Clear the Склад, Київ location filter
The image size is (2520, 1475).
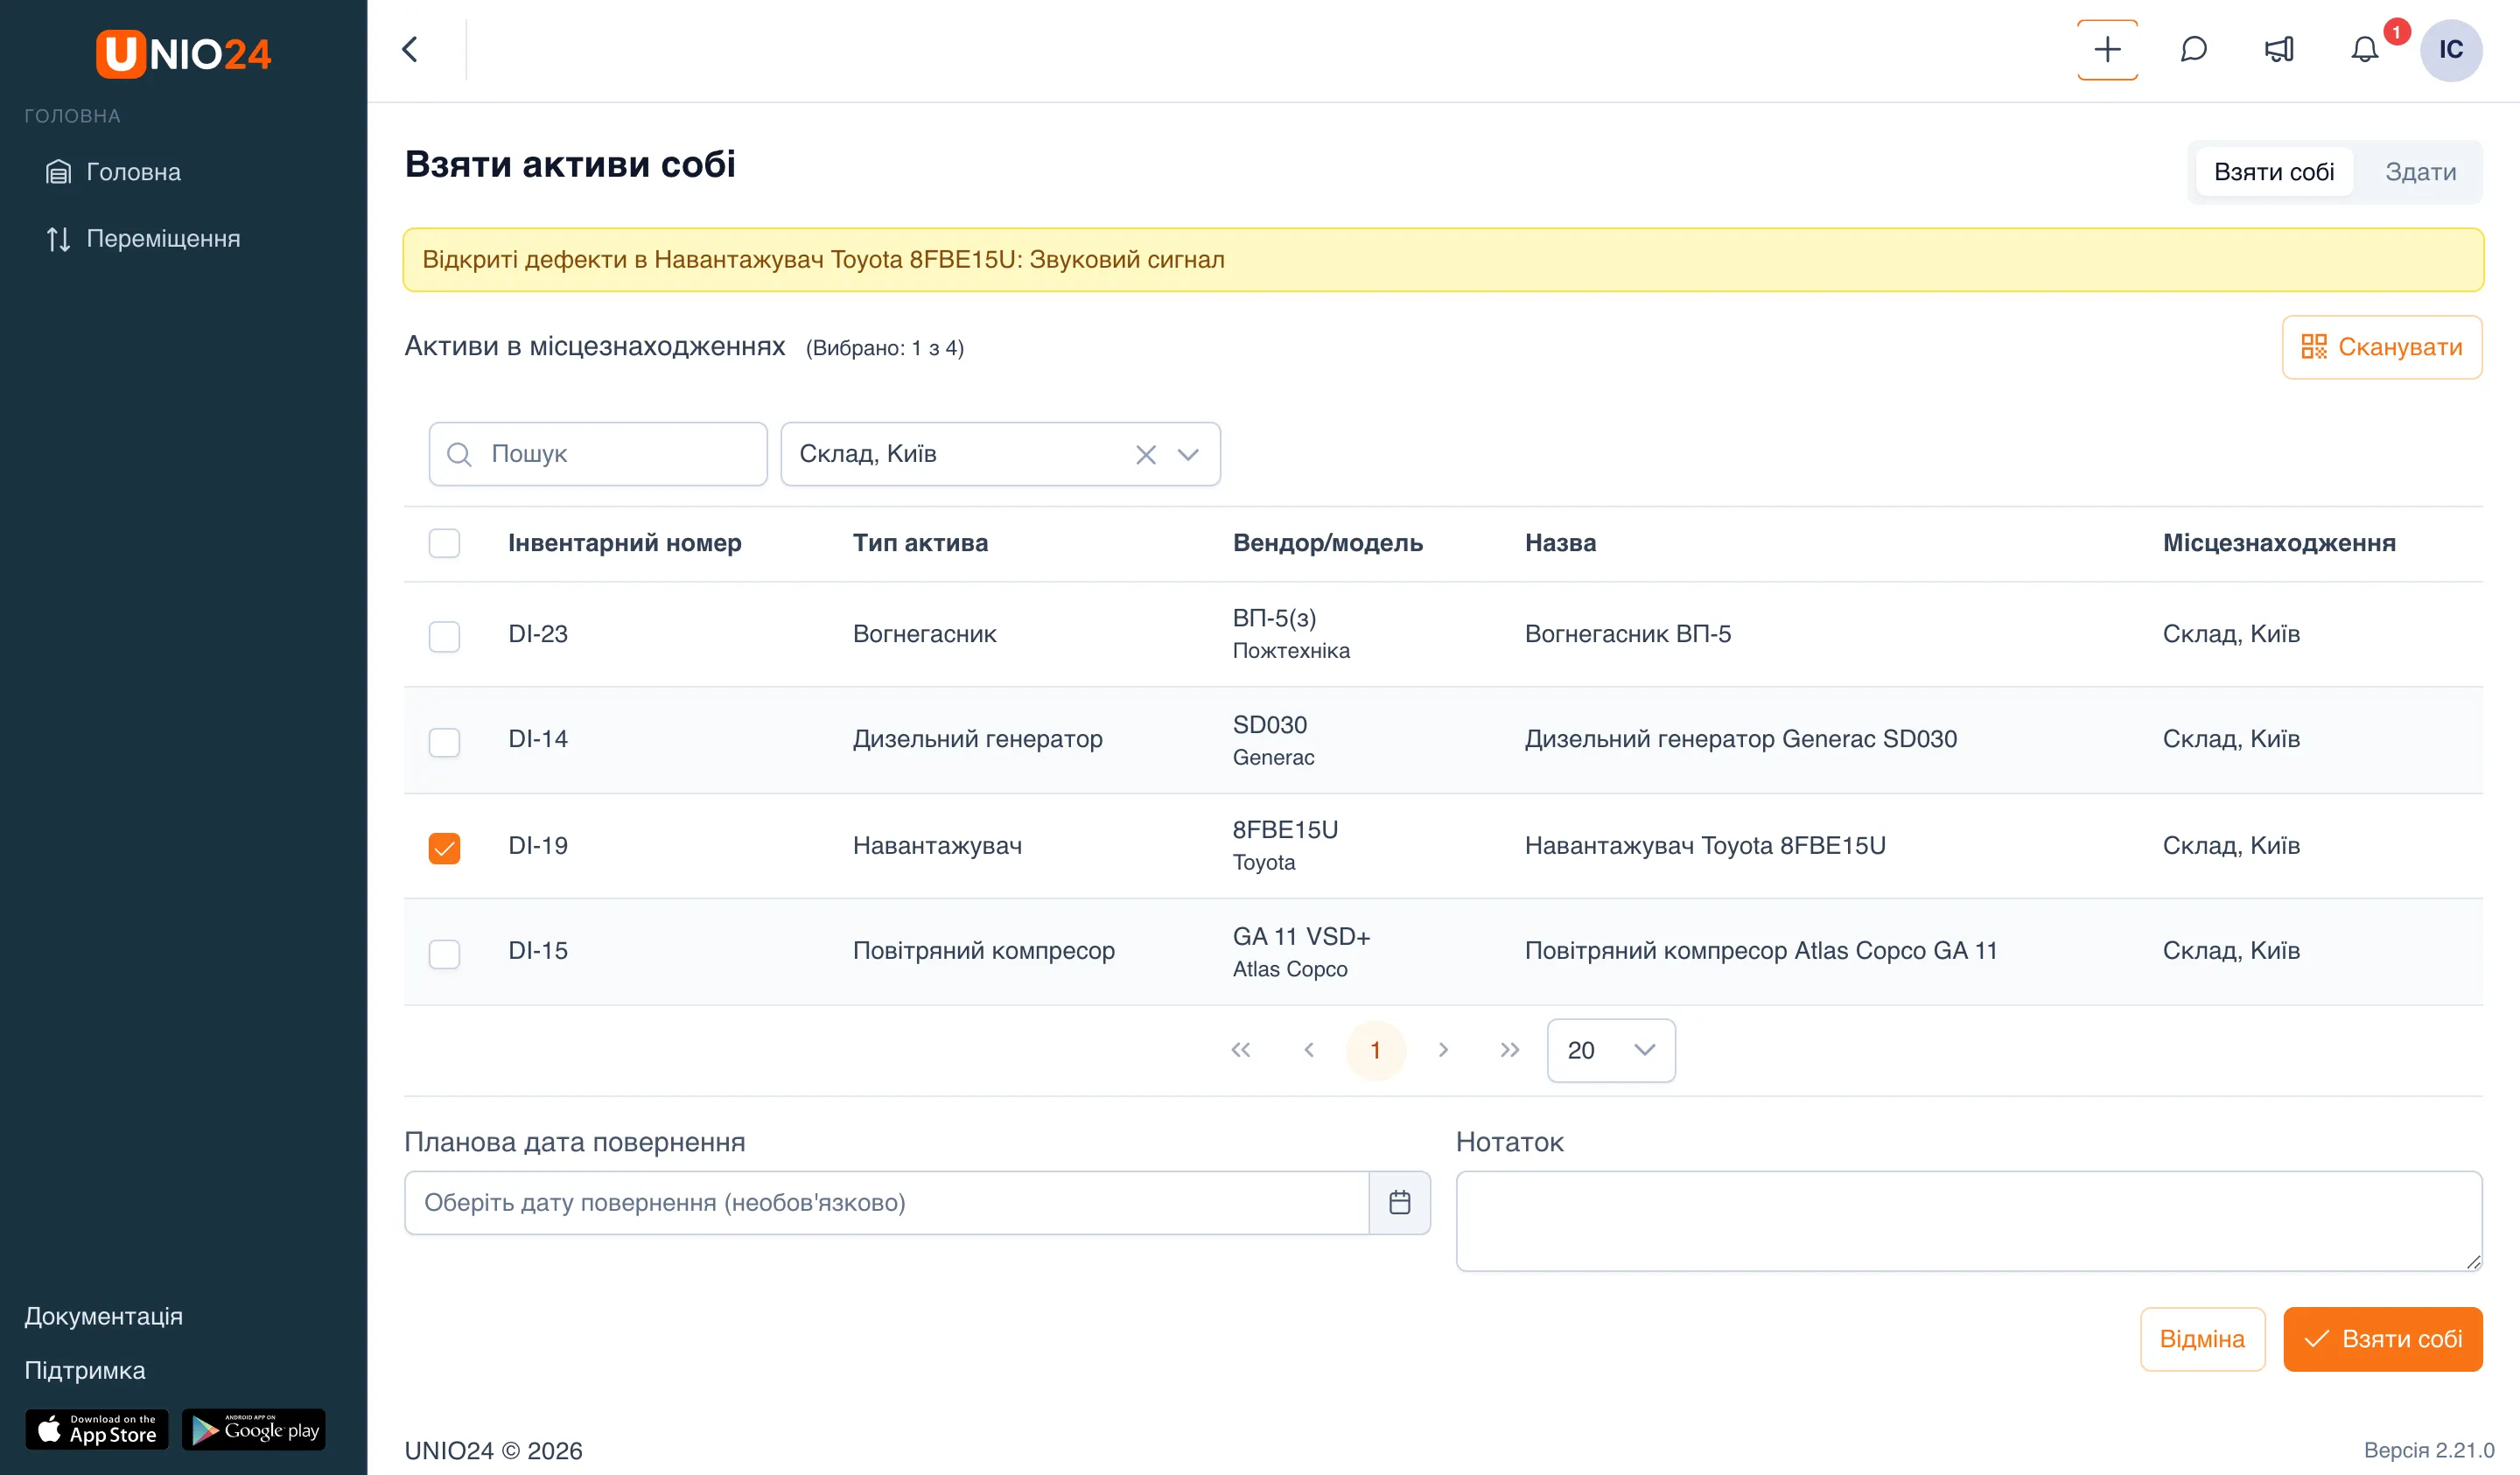[x=1146, y=454]
